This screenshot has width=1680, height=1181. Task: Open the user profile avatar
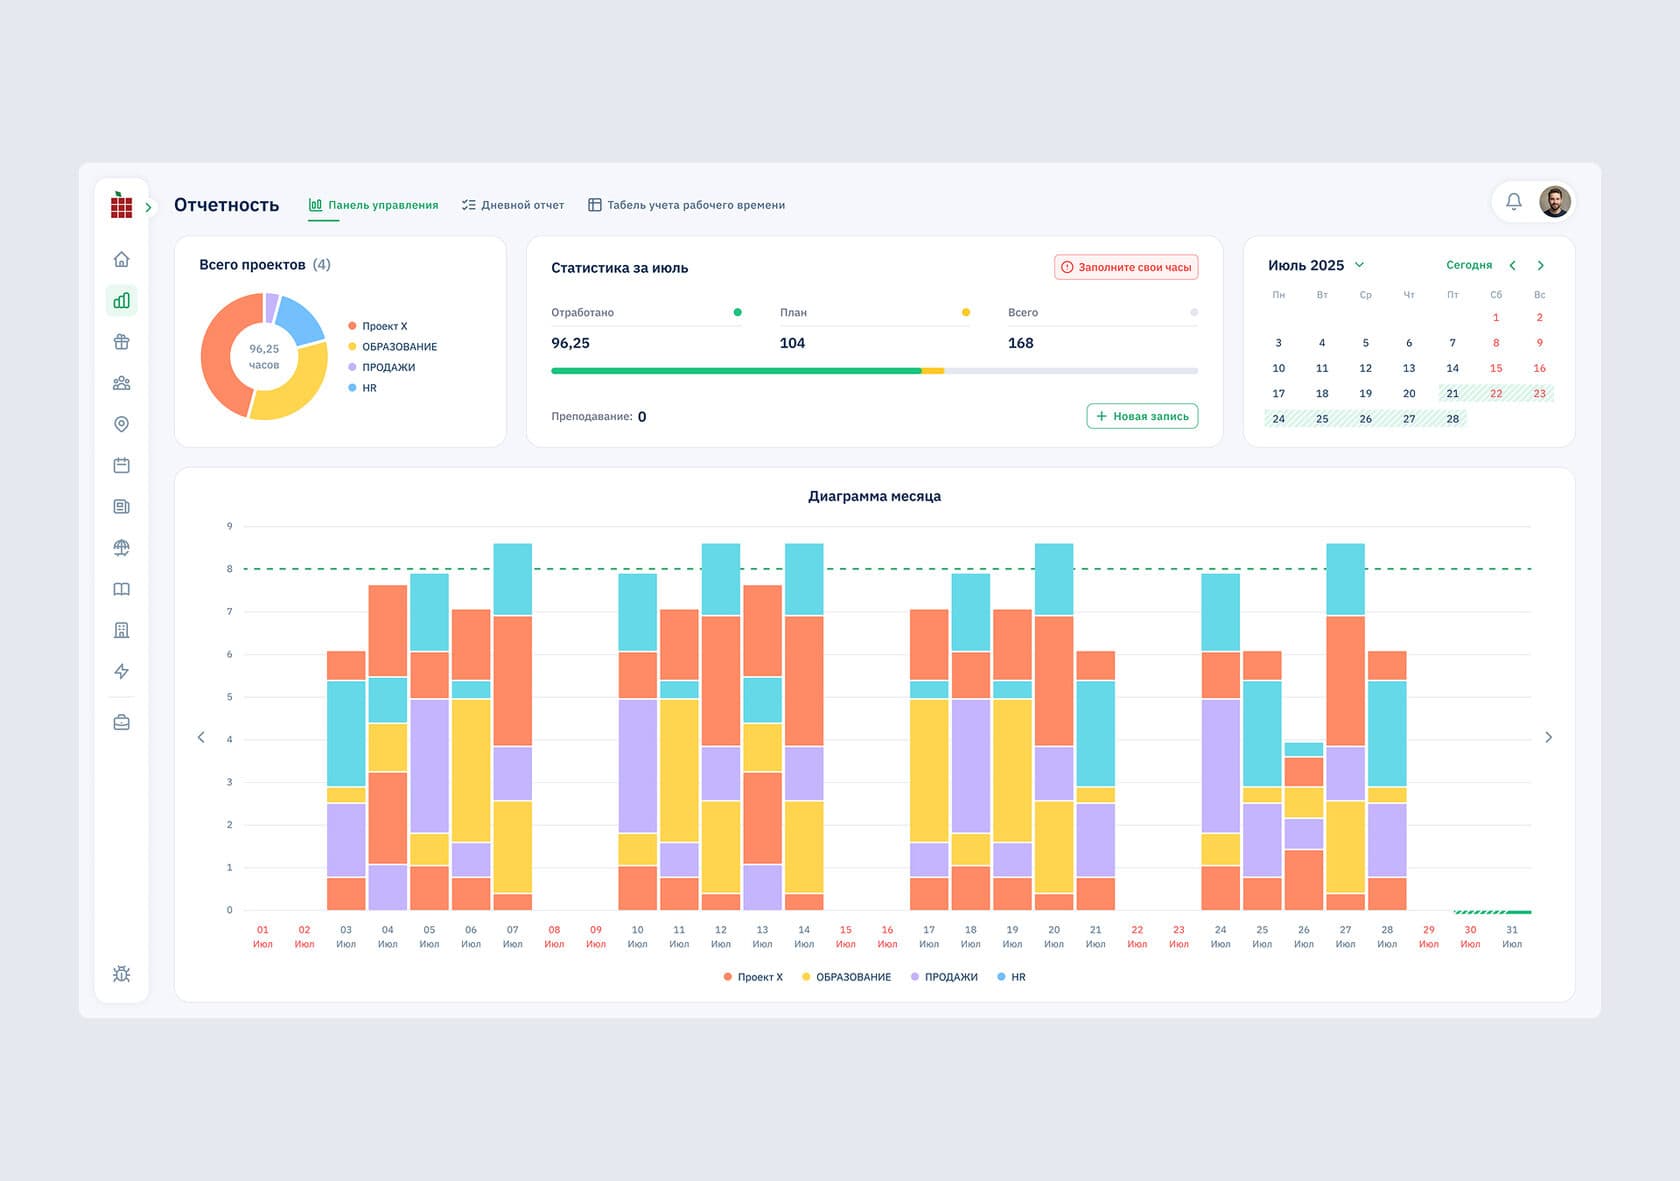click(x=1554, y=202)
